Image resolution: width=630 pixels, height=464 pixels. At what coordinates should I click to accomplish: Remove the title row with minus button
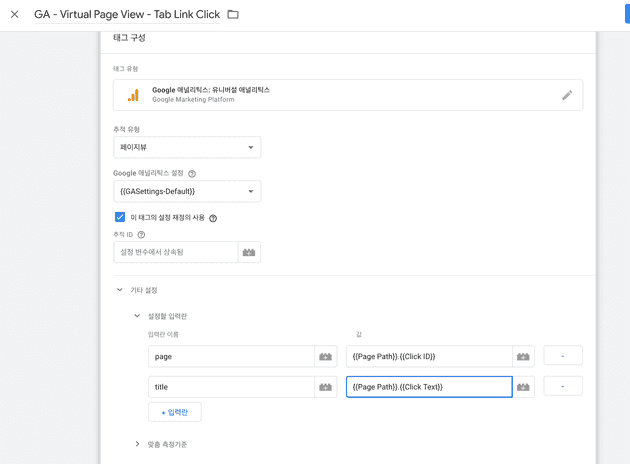tap(562, 387)
